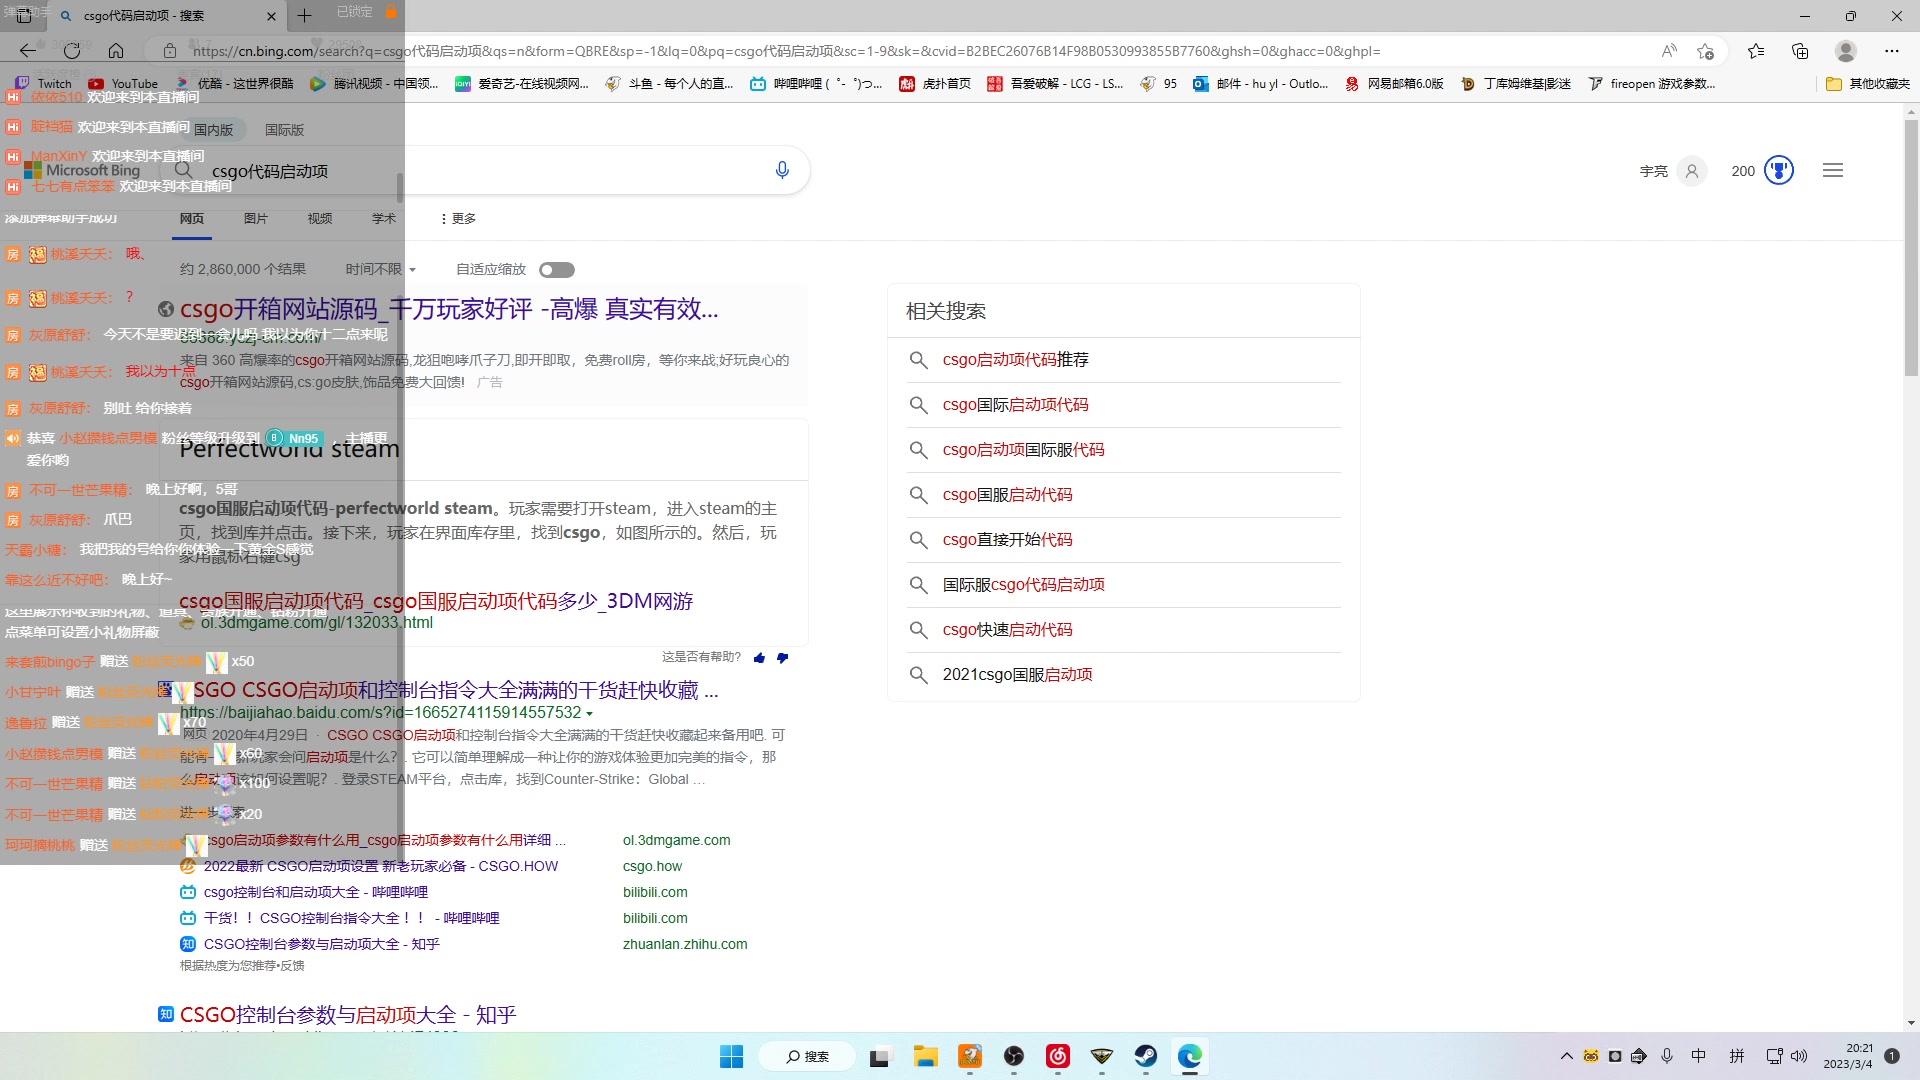Click related search 2021csgo国服启动项
This screenshot has width=1920, height=1080.
tap(1017, 675)
